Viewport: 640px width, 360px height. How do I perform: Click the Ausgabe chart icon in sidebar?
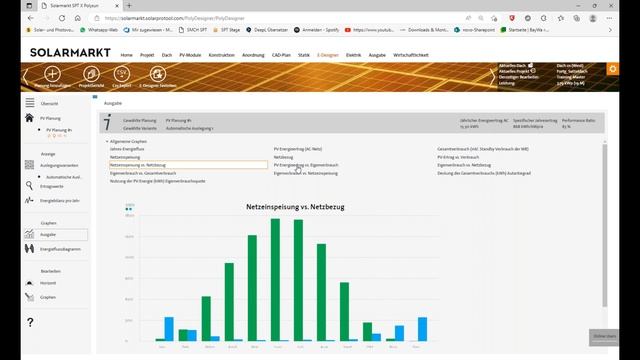click(x=29, y=234)
